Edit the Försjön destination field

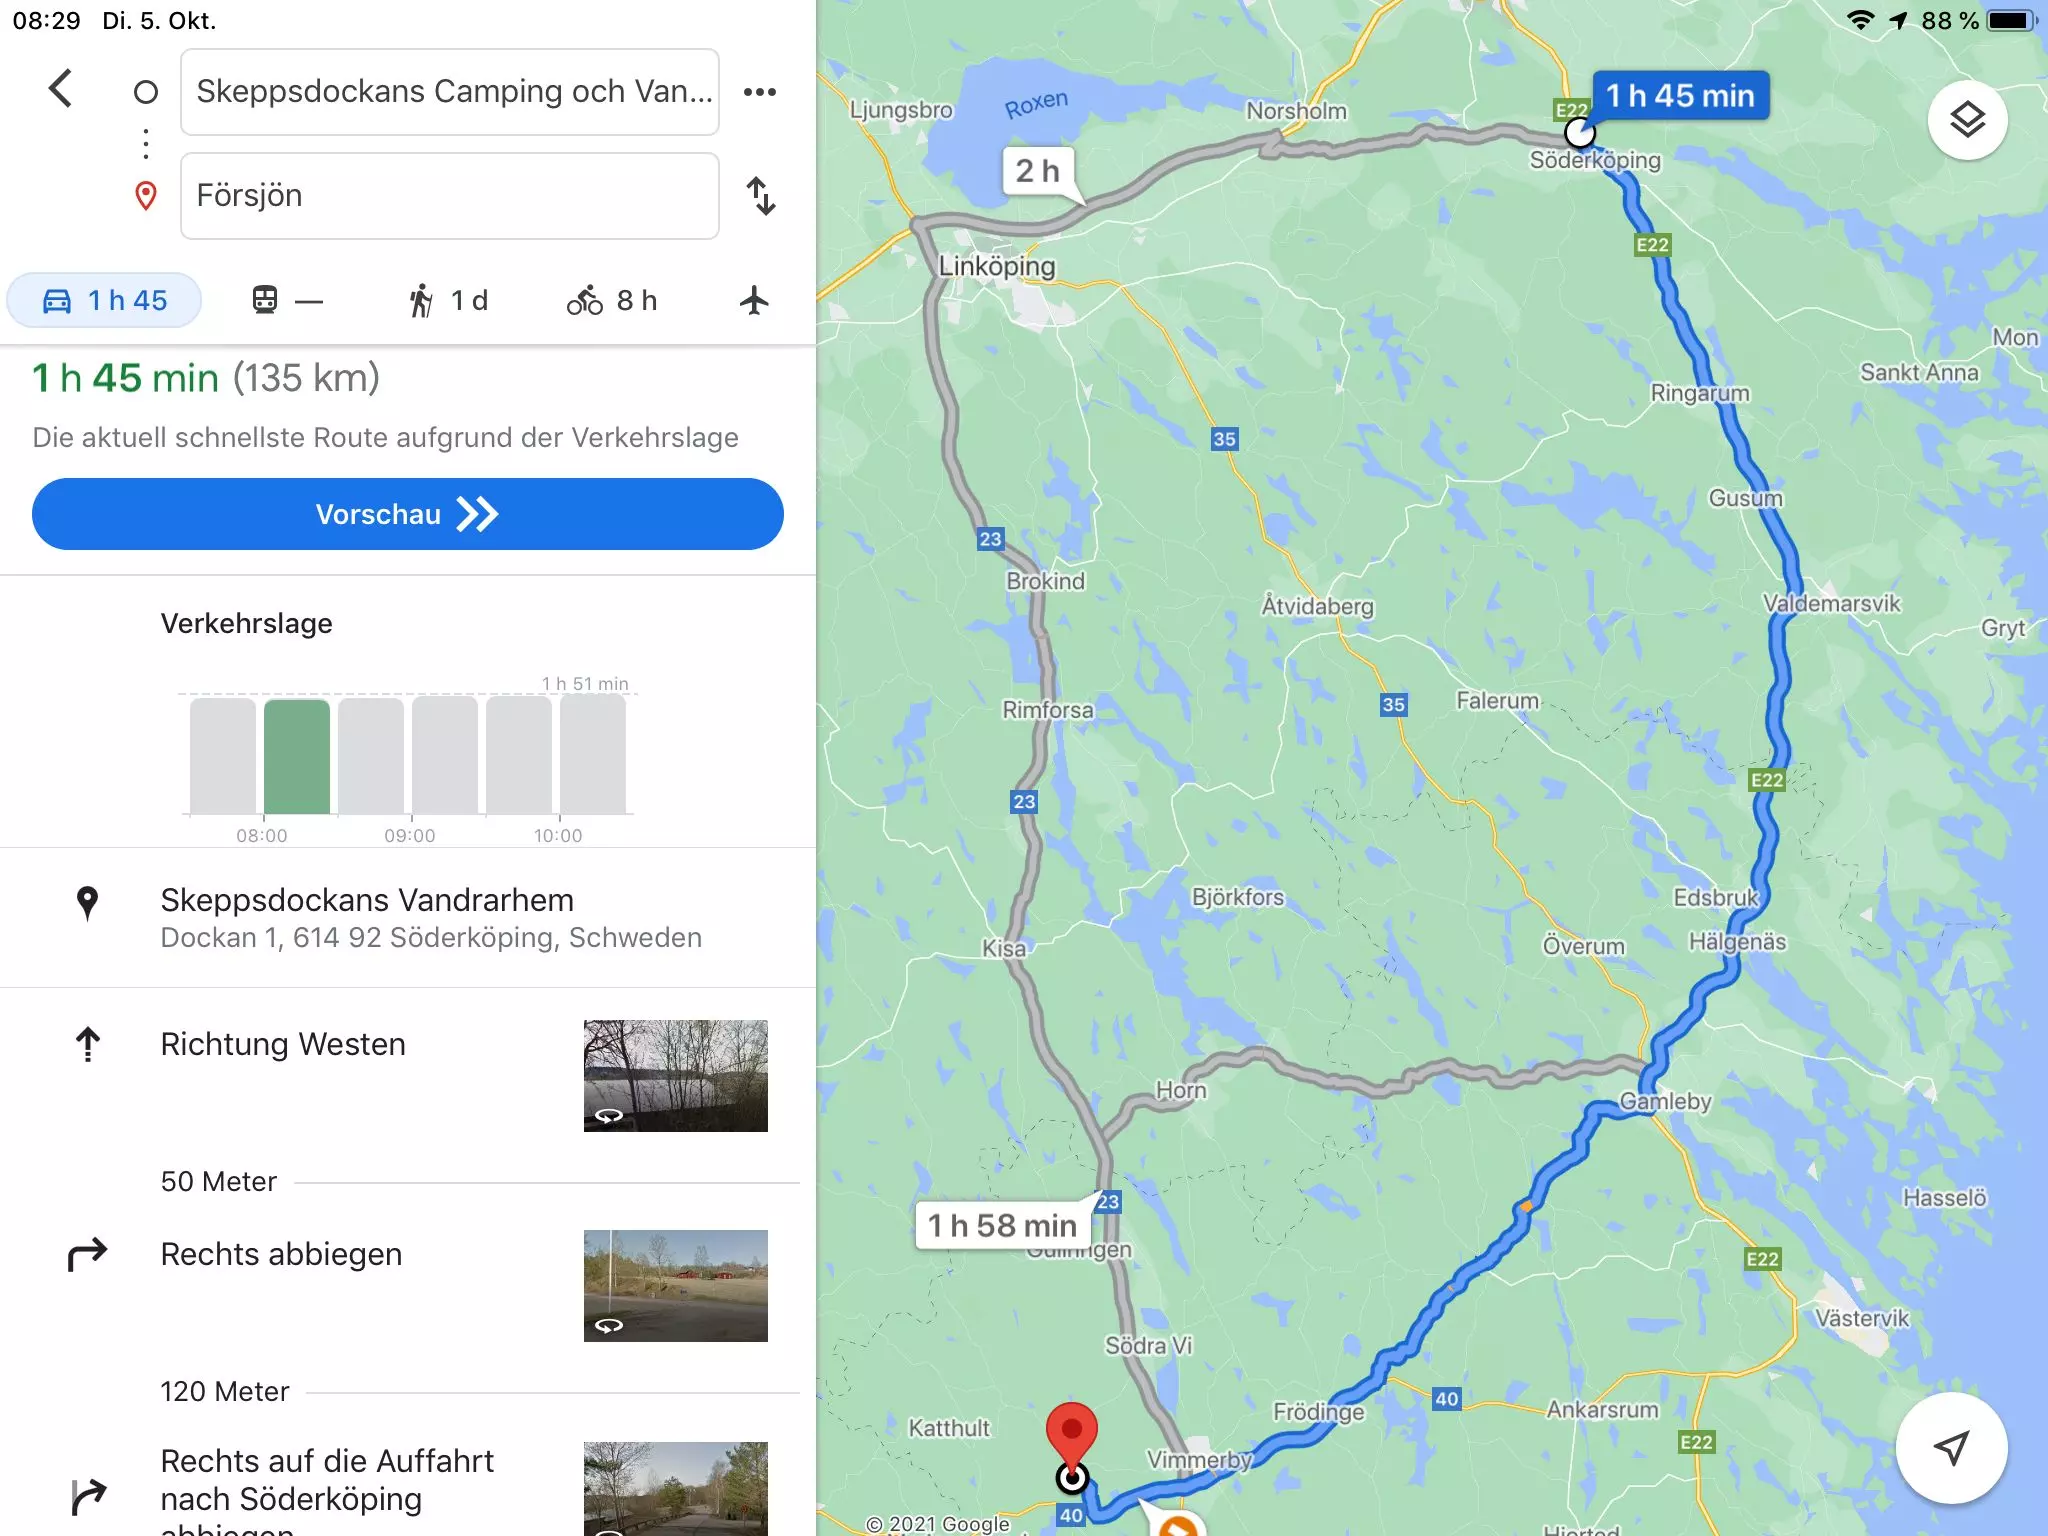450,196
